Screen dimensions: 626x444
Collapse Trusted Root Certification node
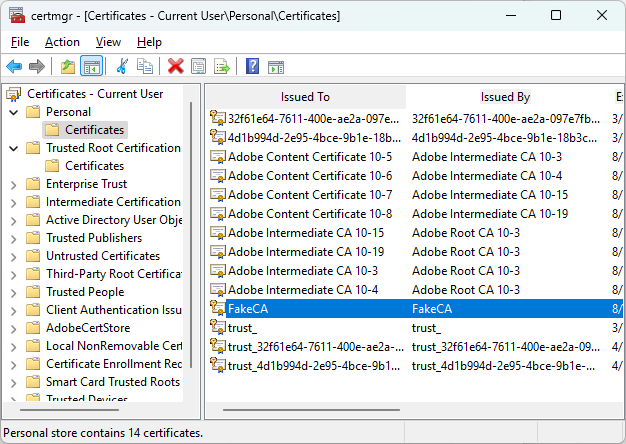tap(14, 149)
